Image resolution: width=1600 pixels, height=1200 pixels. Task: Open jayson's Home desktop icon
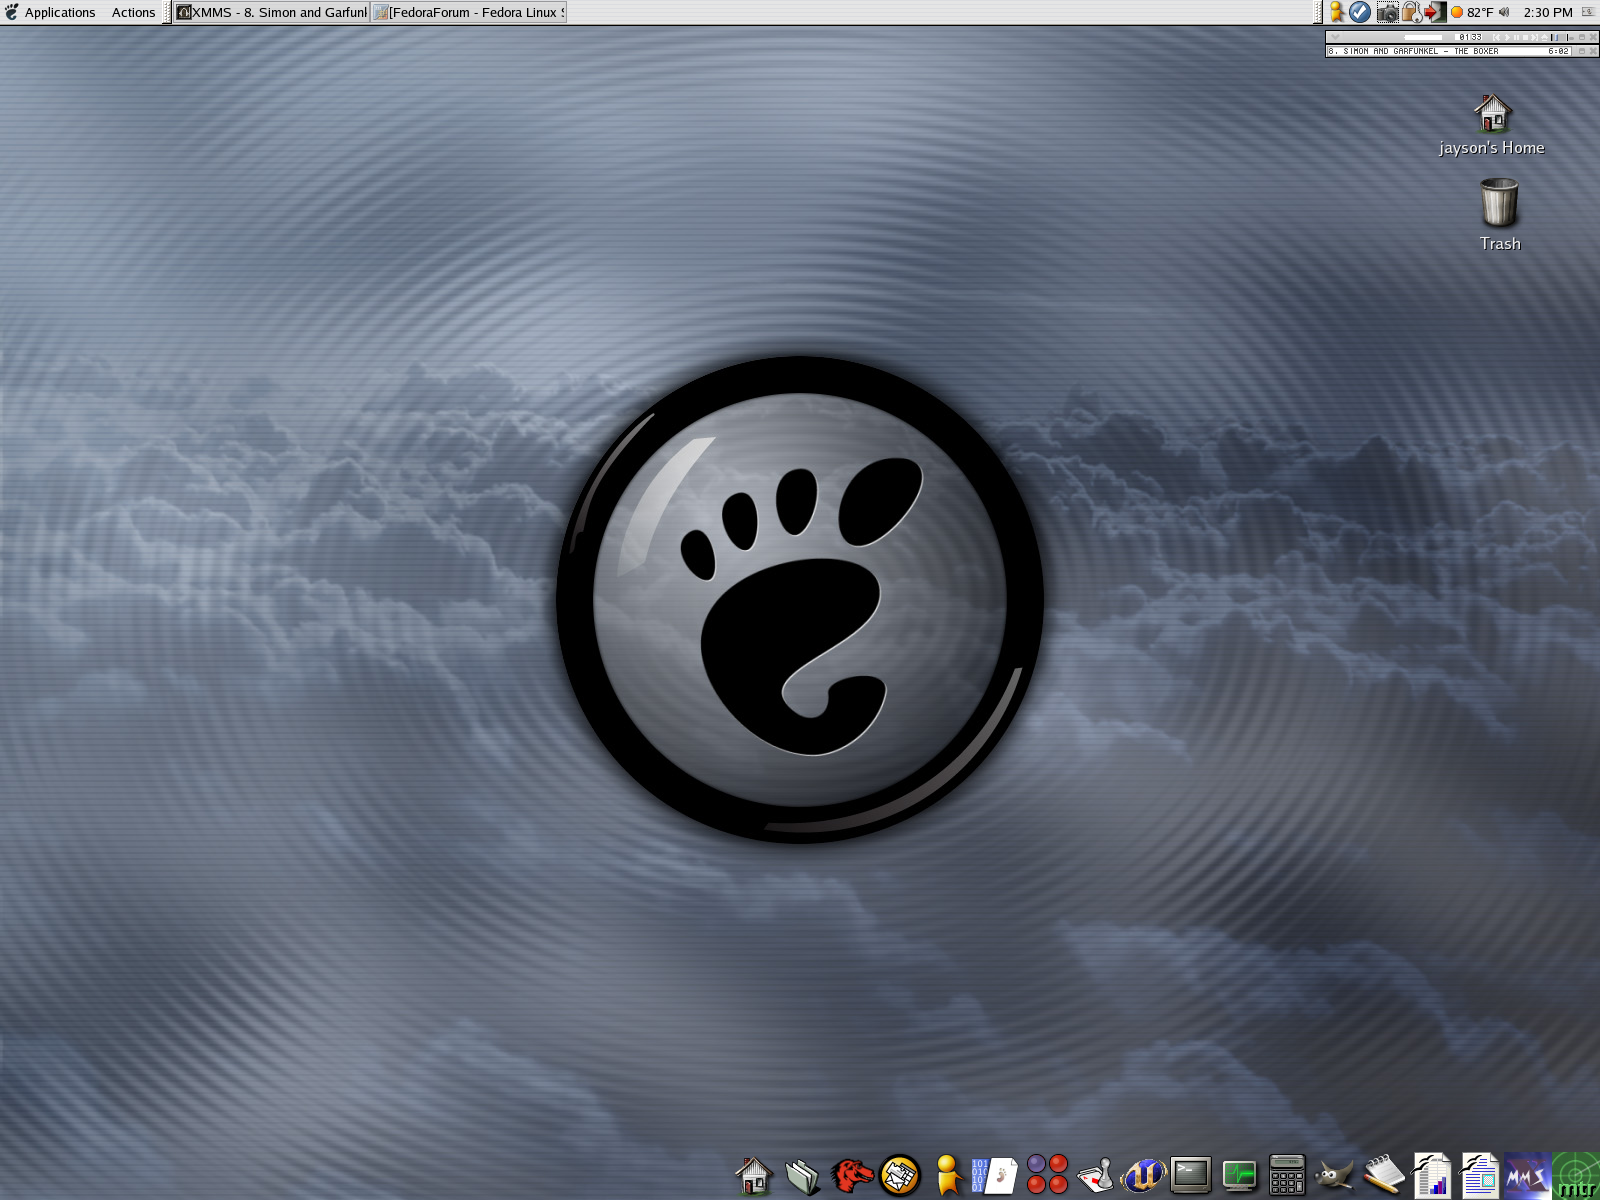(1492, 125)
